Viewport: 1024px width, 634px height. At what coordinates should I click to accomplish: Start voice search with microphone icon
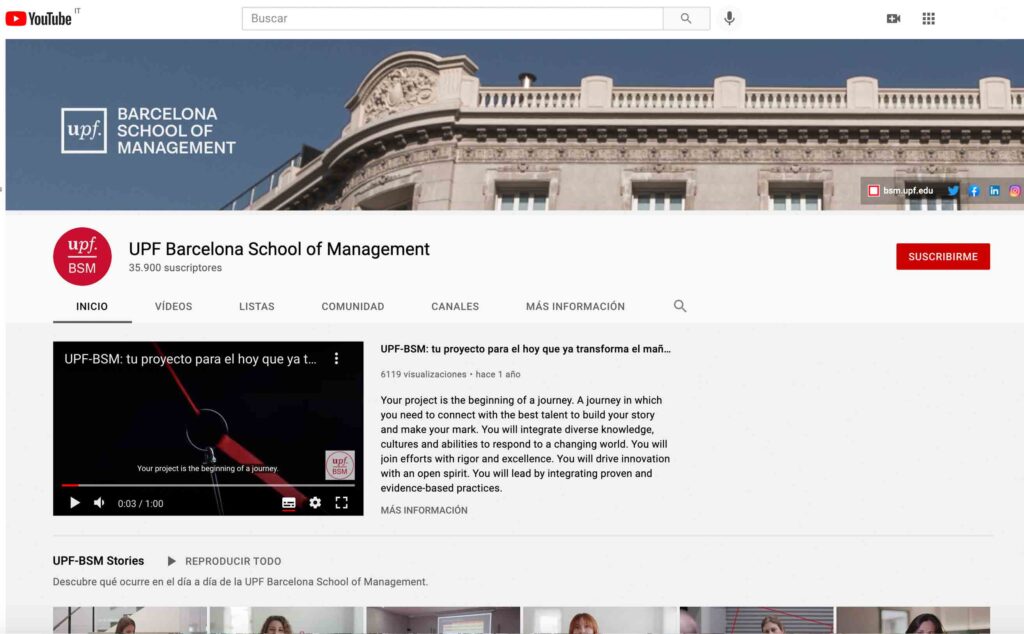[x=729, y=18]
